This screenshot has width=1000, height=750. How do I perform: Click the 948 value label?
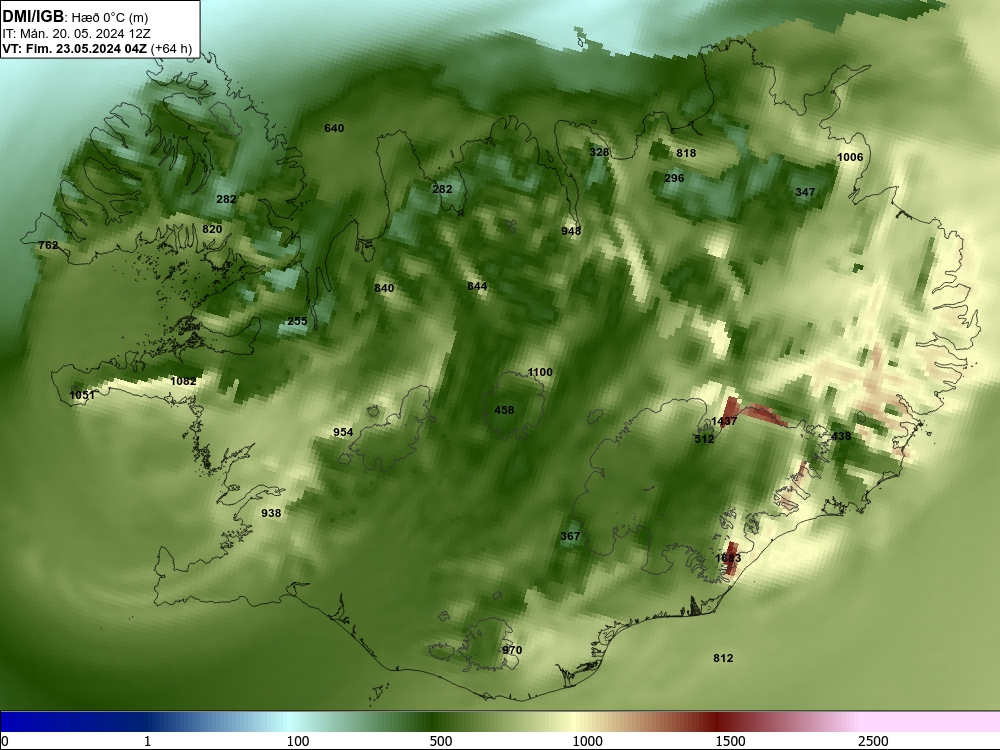click(x=571, y=231)
